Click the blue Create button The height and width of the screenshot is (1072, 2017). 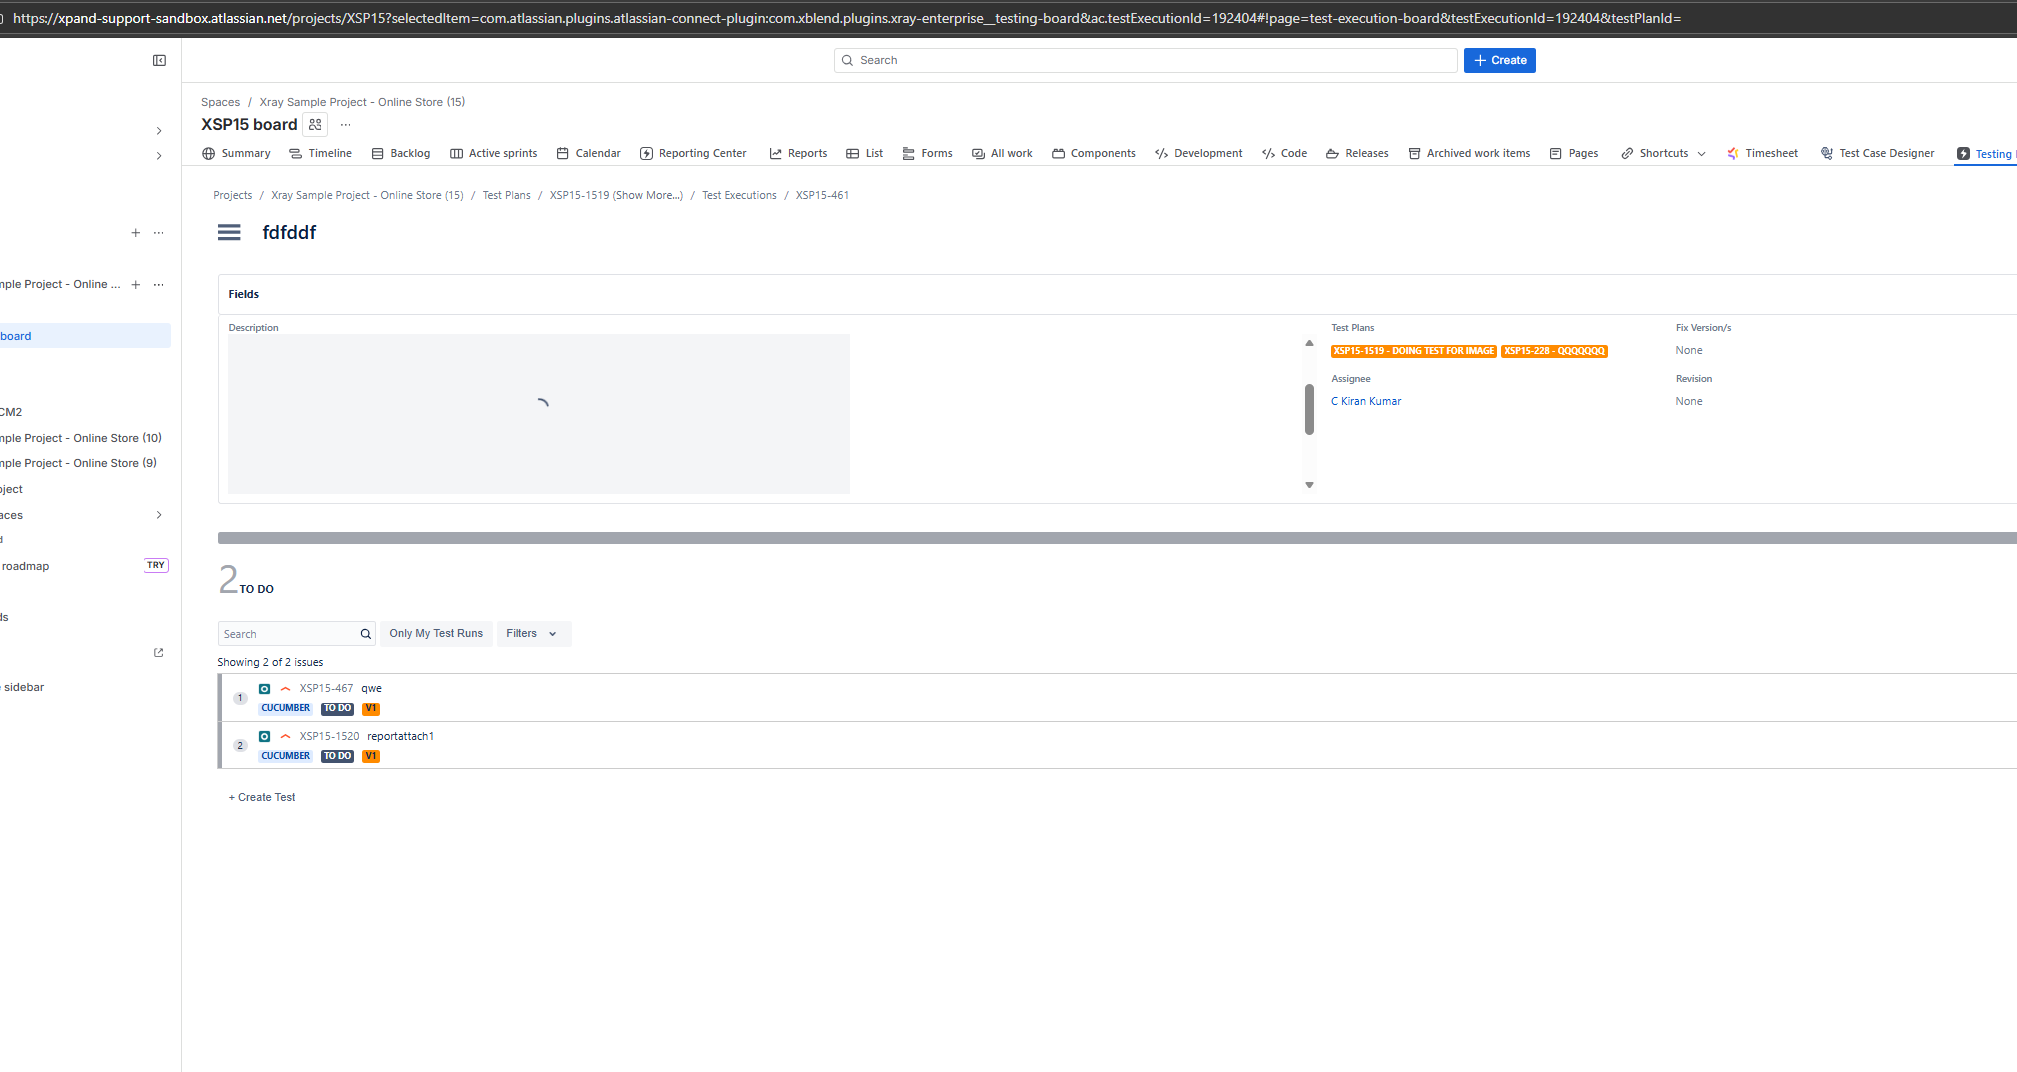[1499, 61]
